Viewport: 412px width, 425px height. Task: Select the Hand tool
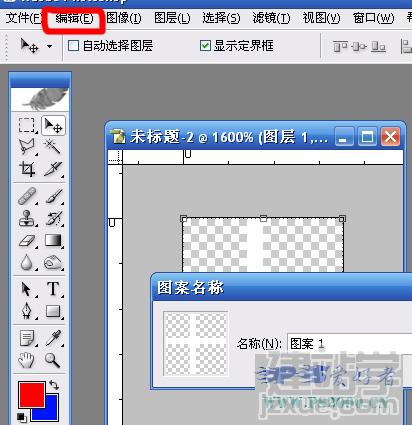tap(27, 360)
